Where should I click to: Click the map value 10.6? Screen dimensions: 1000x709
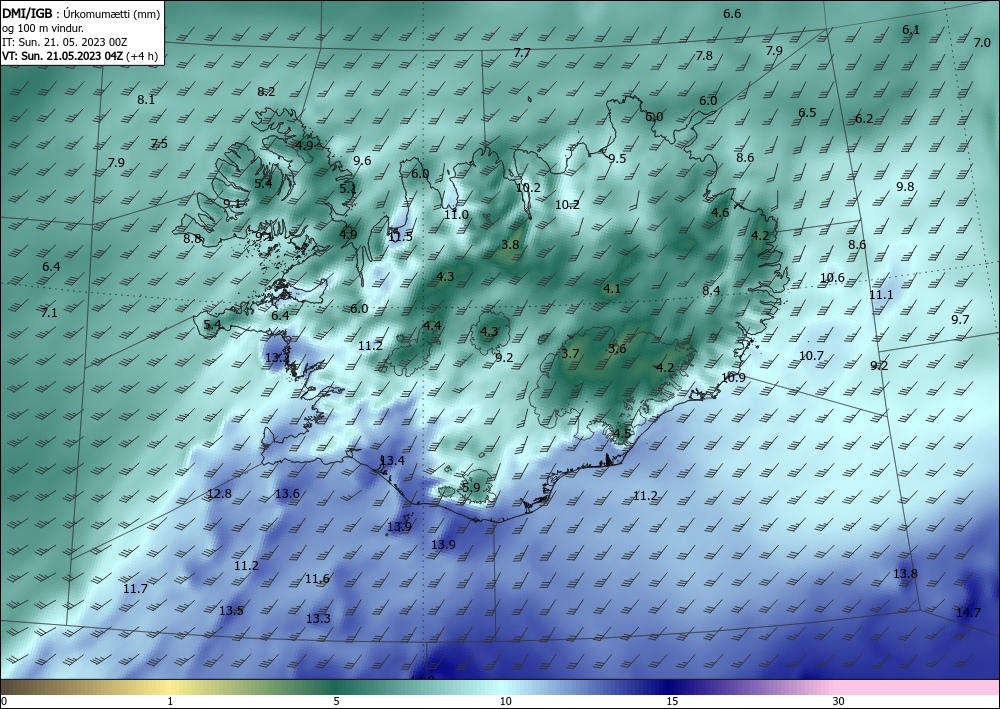(832, 277)
